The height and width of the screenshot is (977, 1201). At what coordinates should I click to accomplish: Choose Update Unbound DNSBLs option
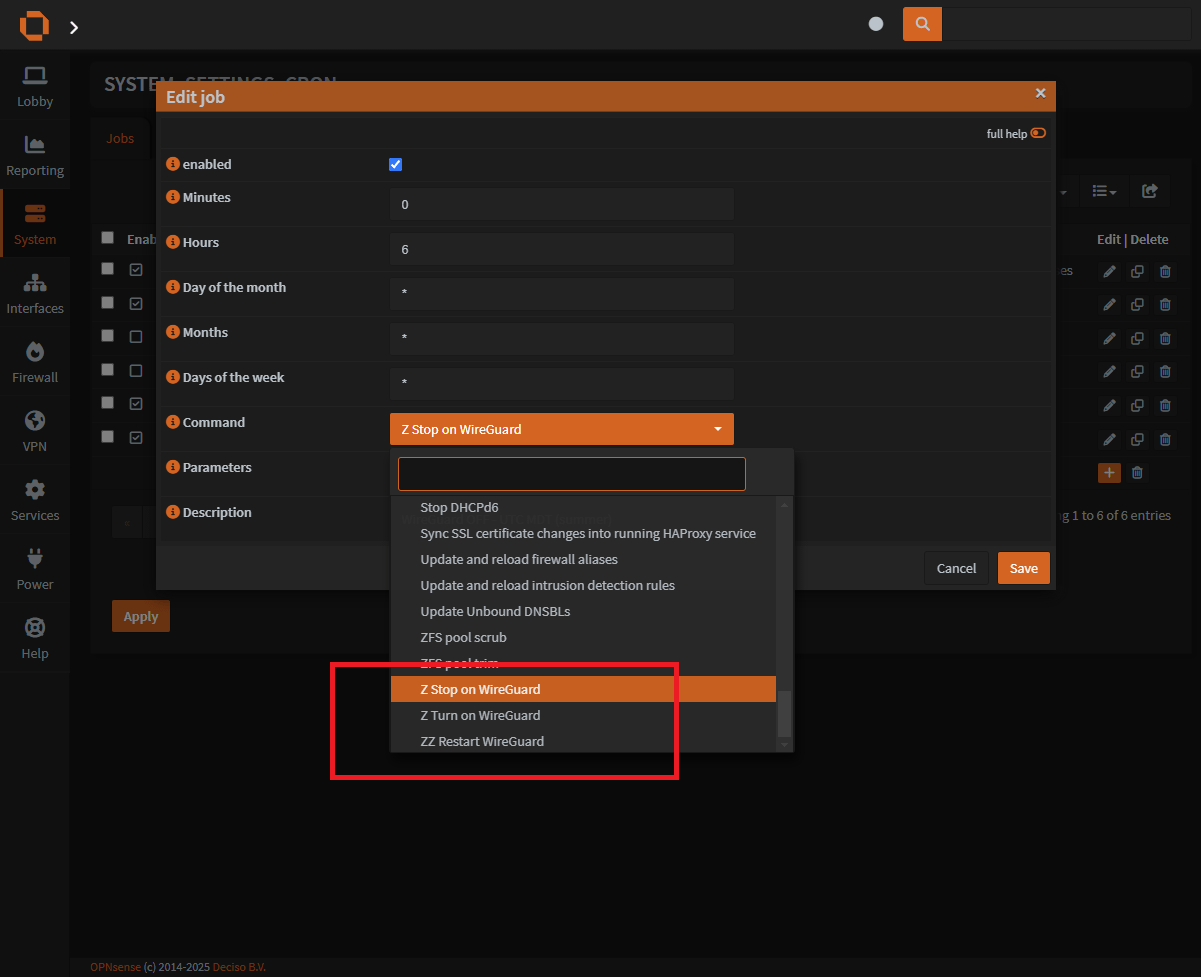click(583, 611)
